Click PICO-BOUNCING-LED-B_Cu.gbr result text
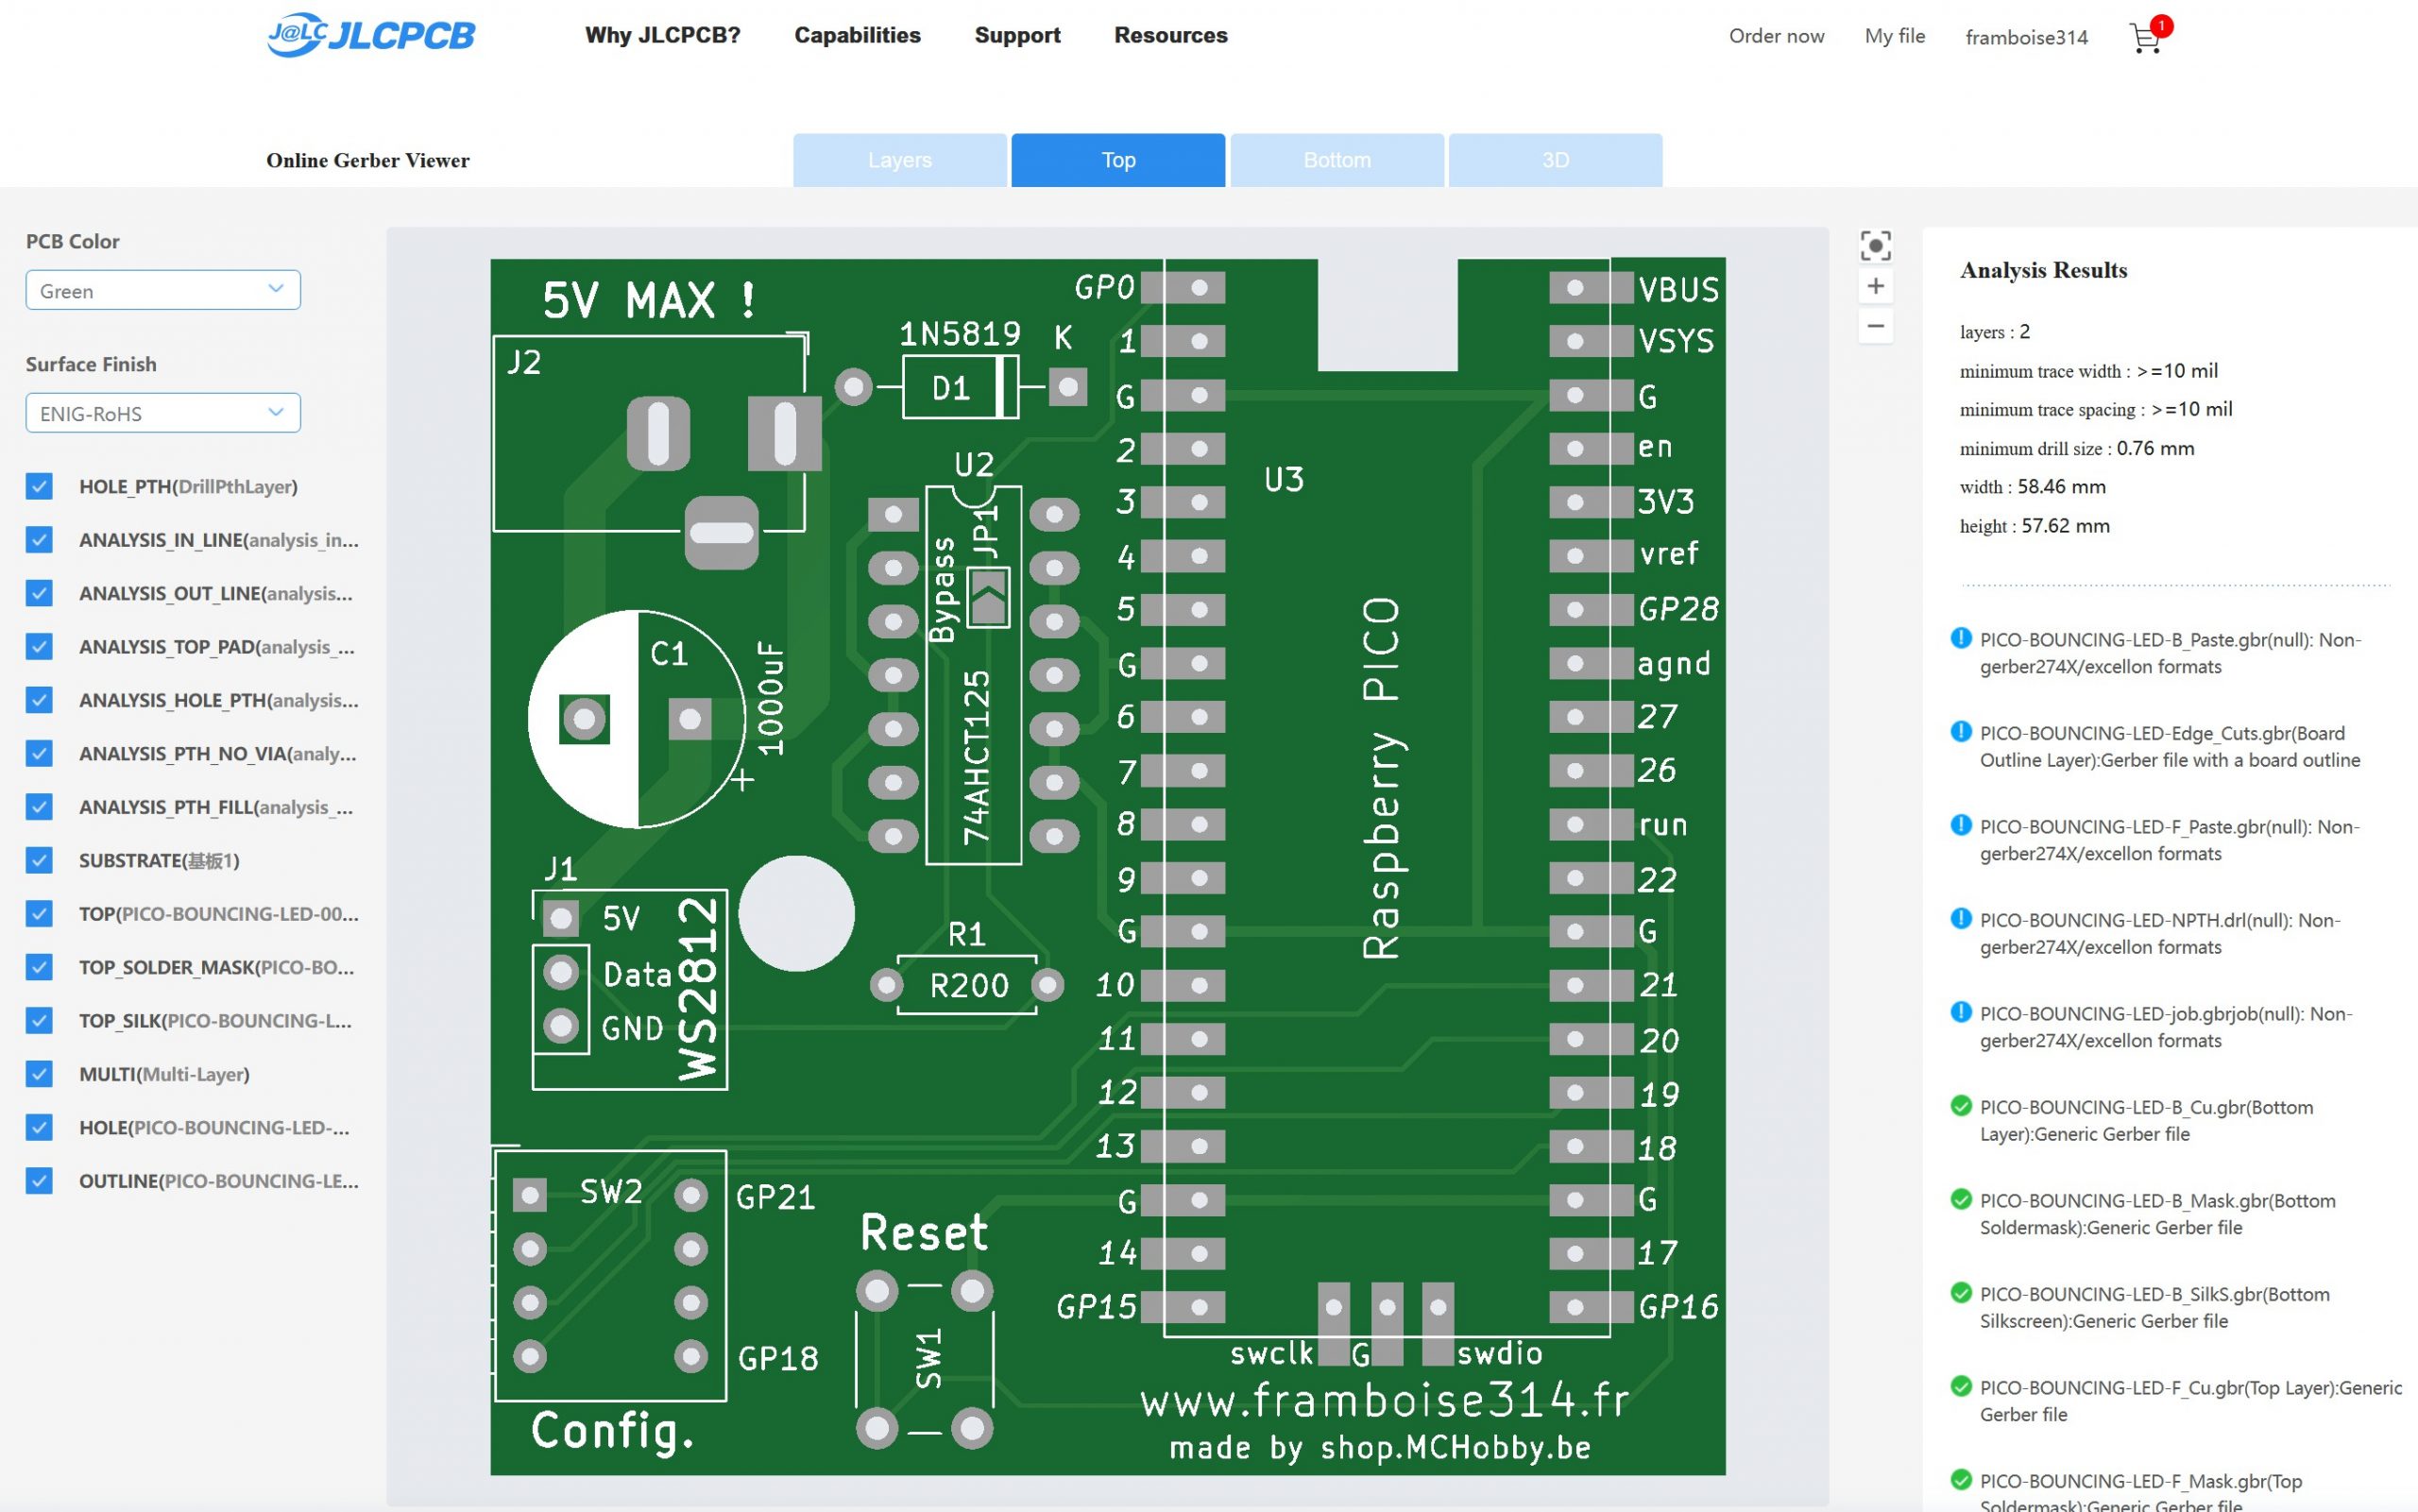Screen dimensions: 2418x1512 (2146, 1120)
